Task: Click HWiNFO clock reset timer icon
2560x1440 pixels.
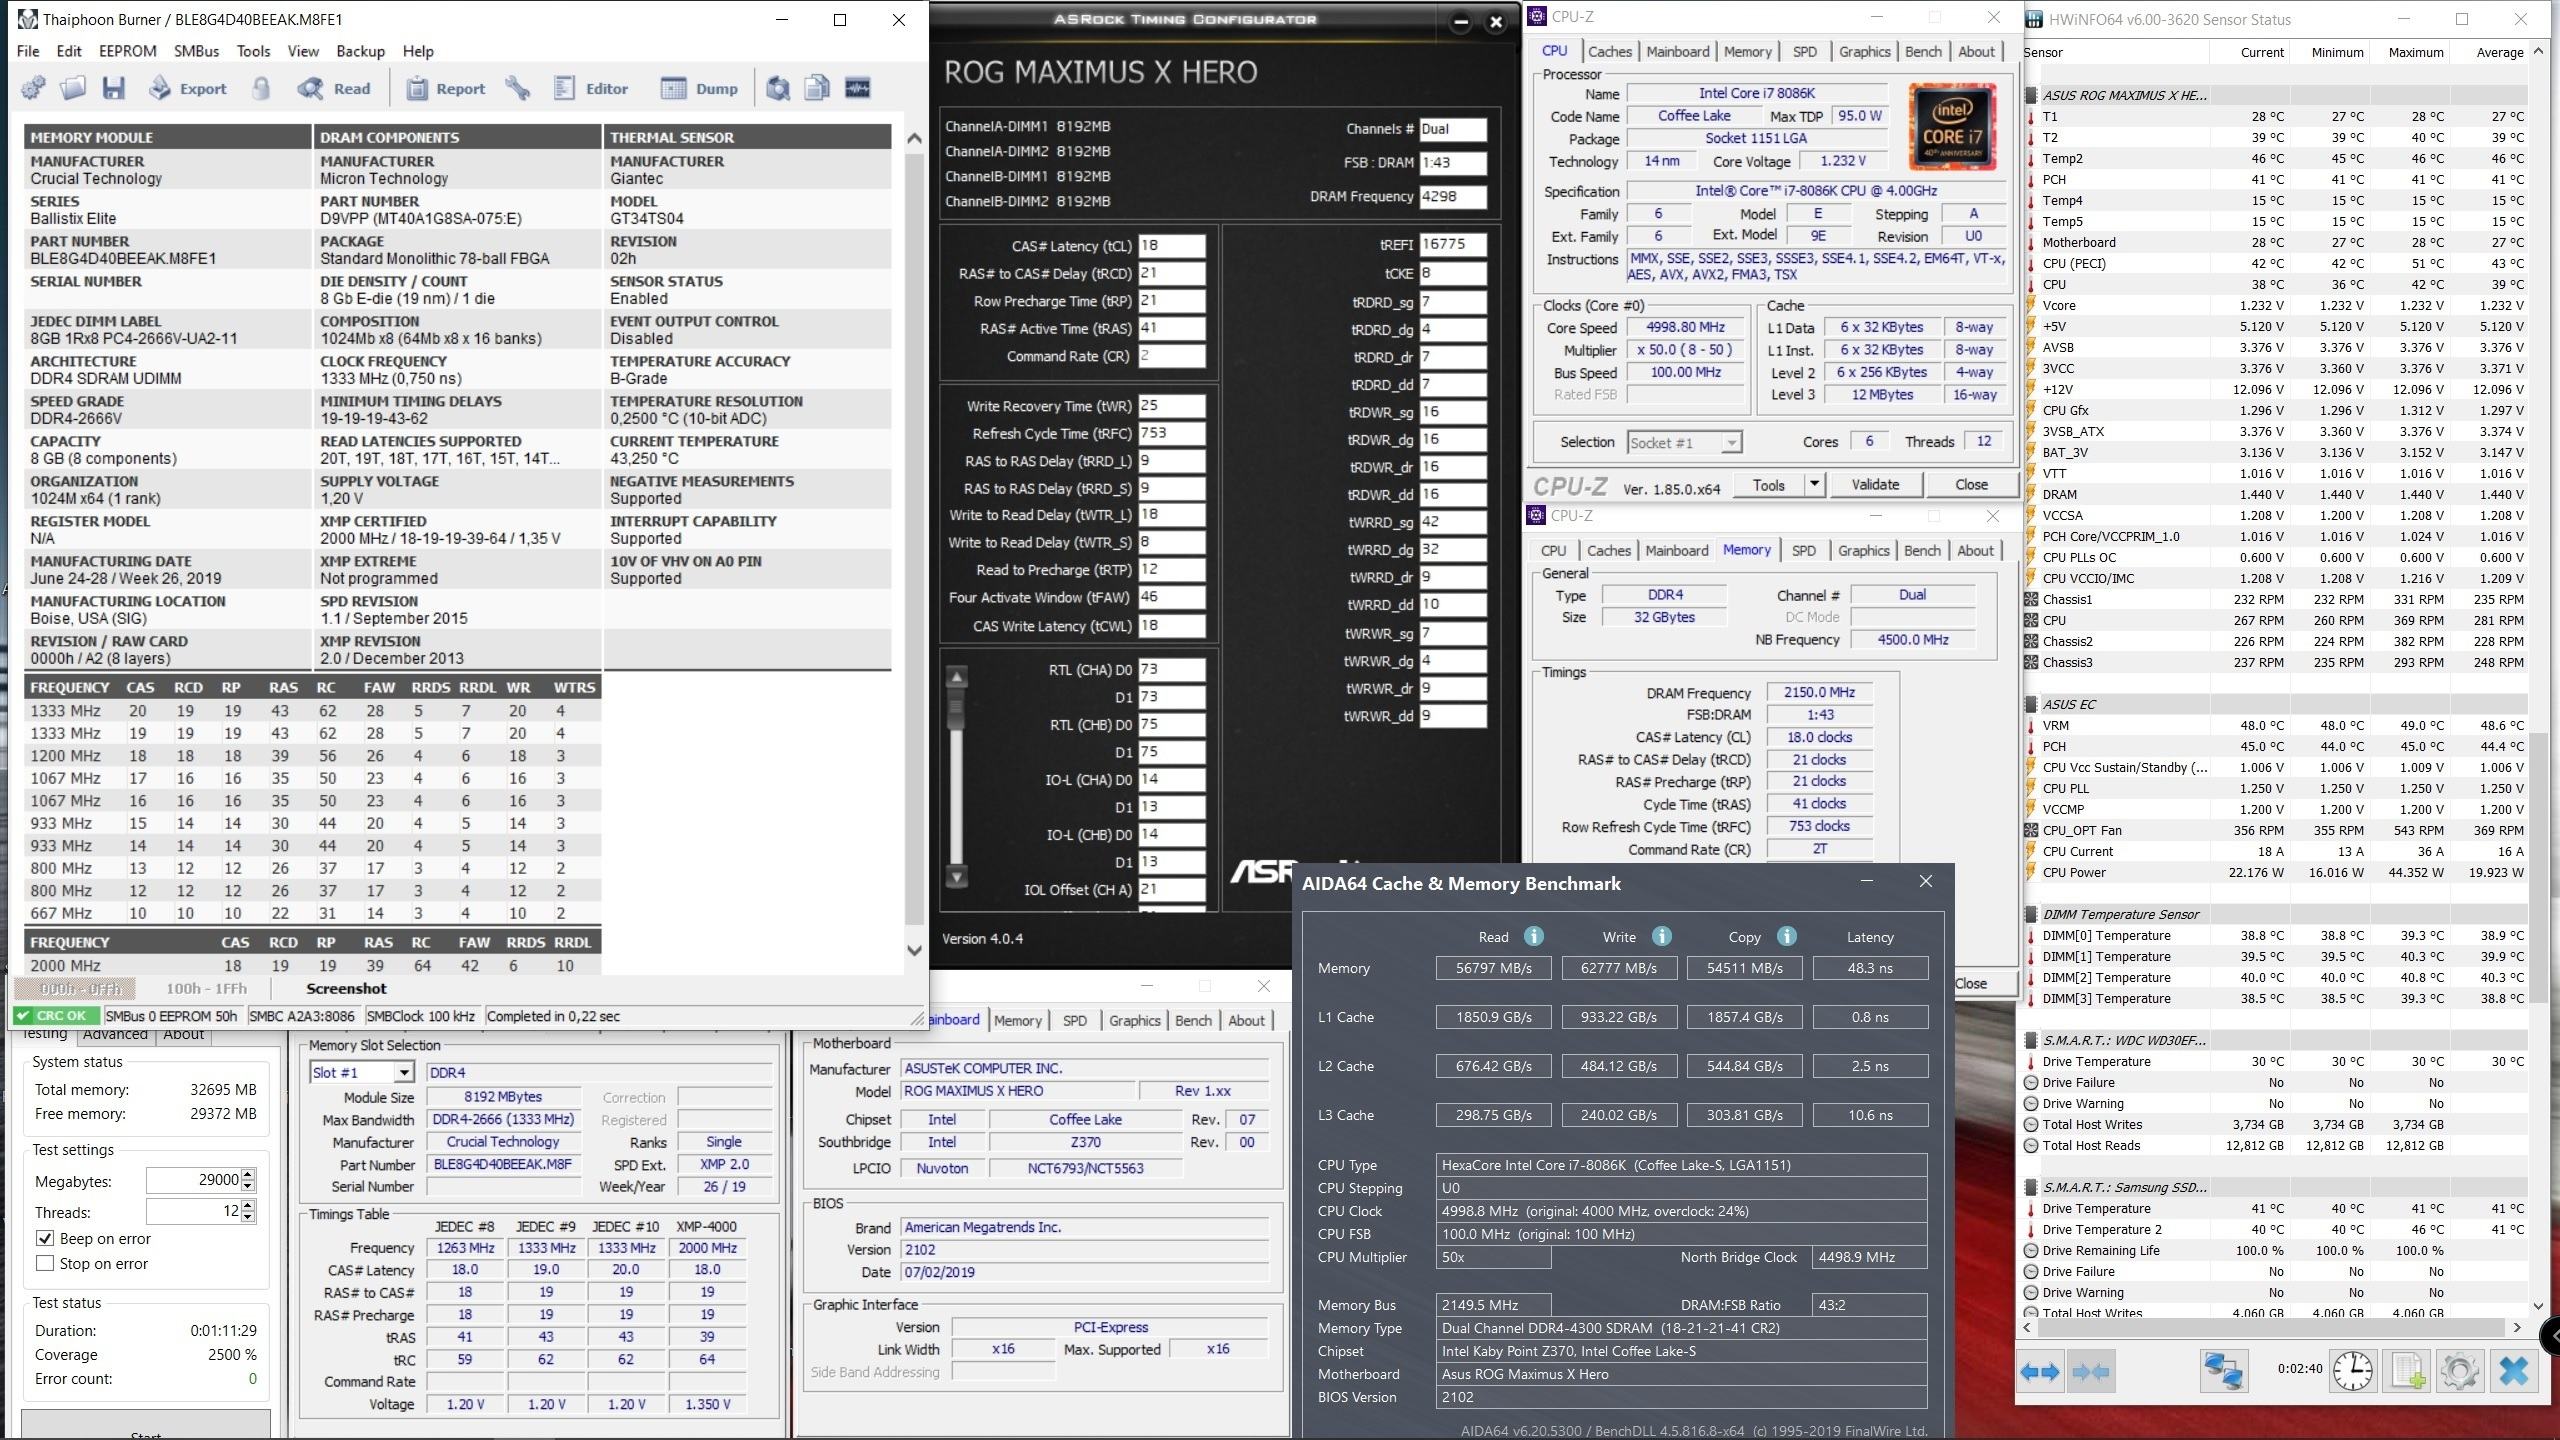Action: point(2353,1370)
